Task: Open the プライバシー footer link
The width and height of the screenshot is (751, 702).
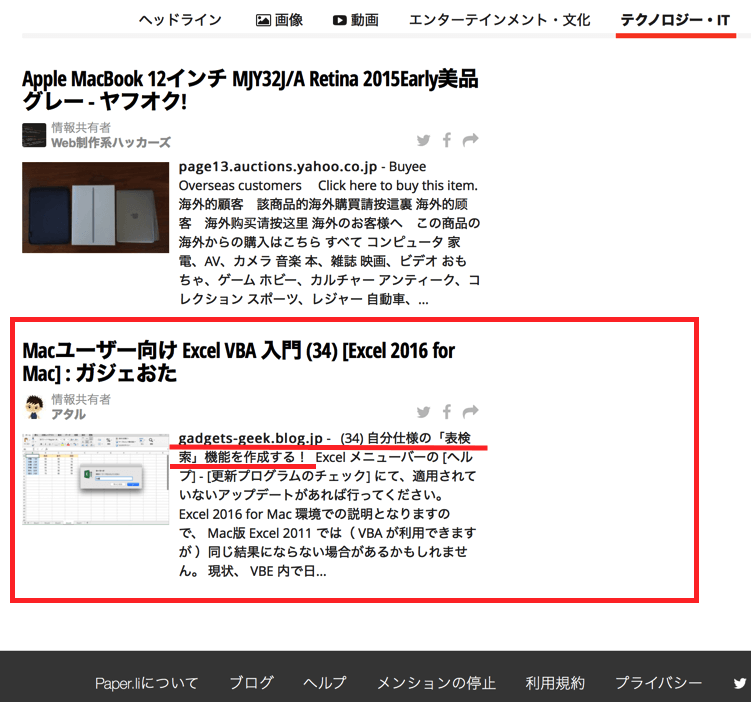Action: tap(658, 683)
